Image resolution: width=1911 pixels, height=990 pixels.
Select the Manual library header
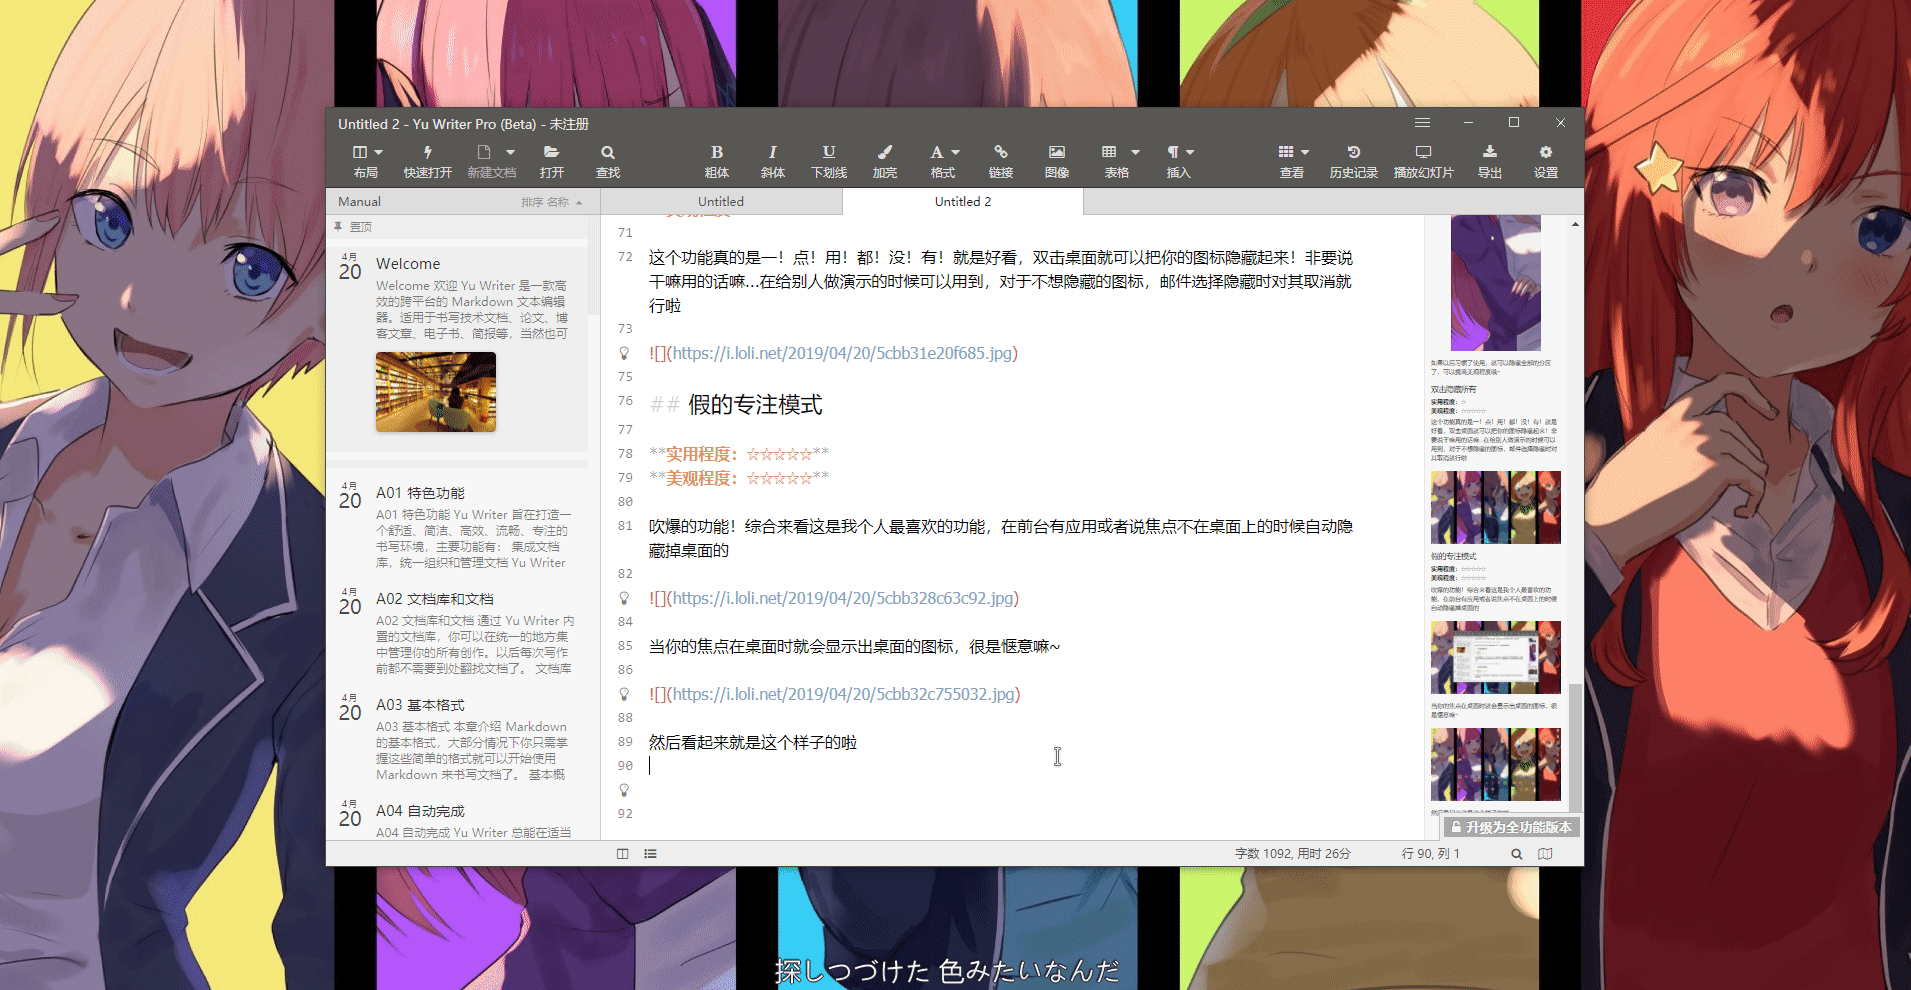click(x=360, y=201)
